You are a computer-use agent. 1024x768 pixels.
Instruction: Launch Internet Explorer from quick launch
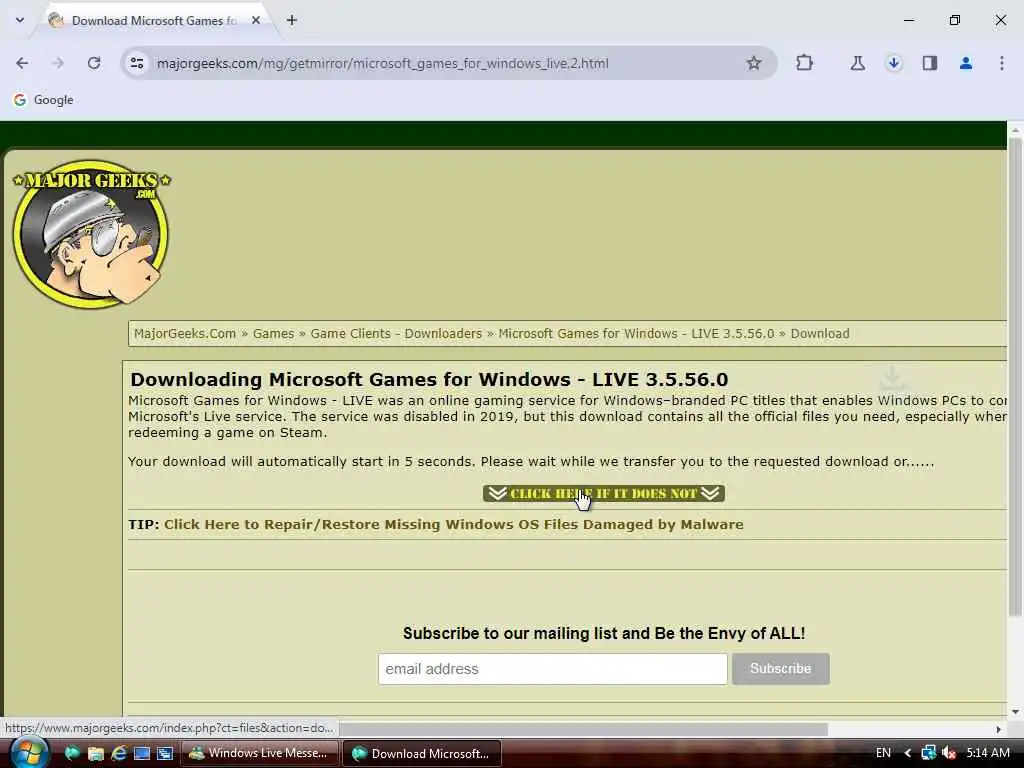118,753
